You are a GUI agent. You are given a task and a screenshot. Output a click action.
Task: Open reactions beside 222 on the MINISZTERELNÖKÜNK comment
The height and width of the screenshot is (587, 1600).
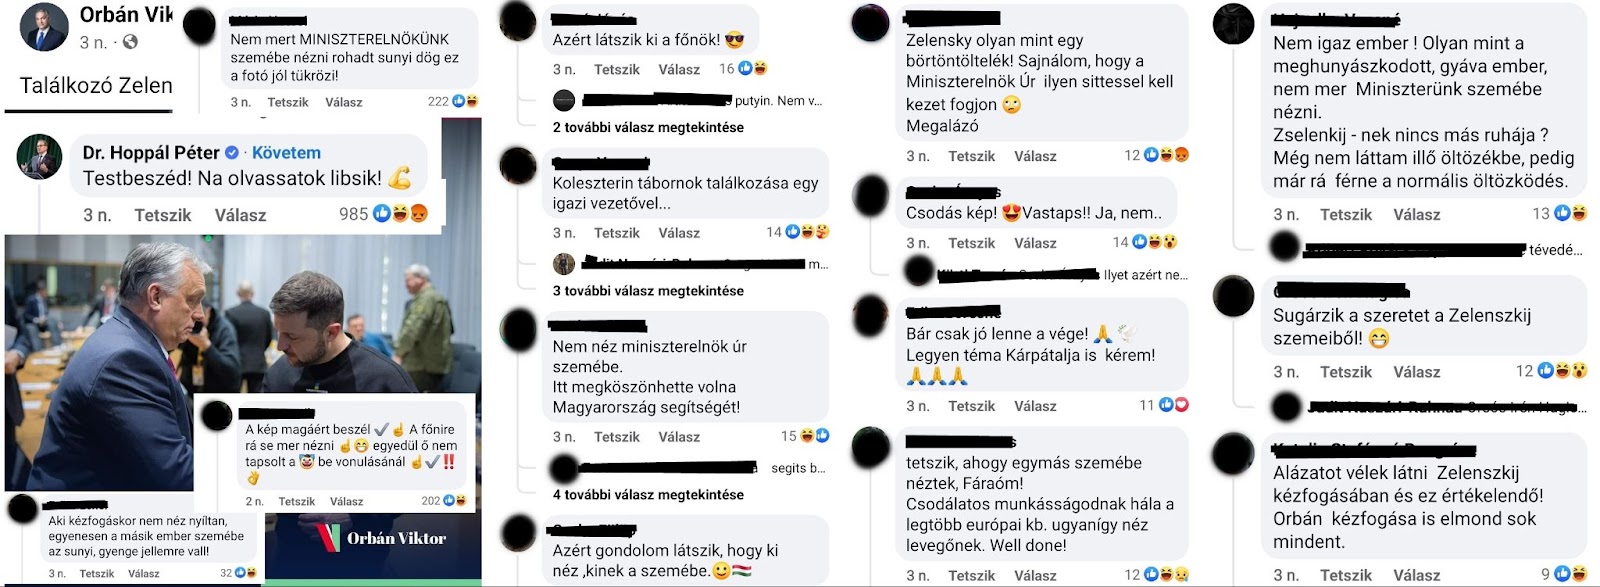tap(465, 101)
